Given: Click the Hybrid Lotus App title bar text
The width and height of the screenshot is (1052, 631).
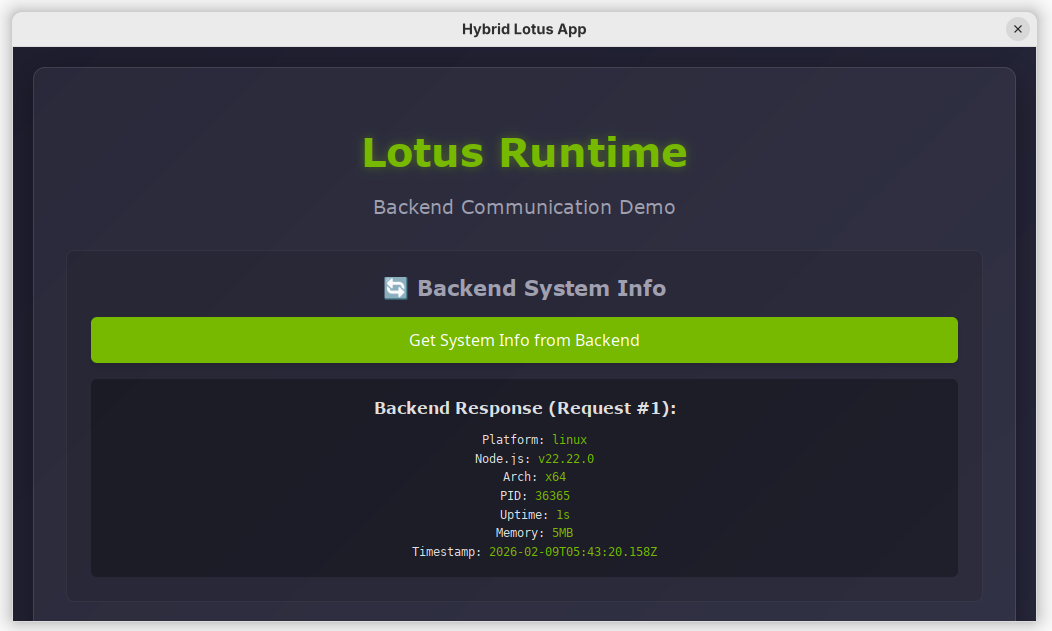Looking at the screenshot, I should (x=524, y=29).
